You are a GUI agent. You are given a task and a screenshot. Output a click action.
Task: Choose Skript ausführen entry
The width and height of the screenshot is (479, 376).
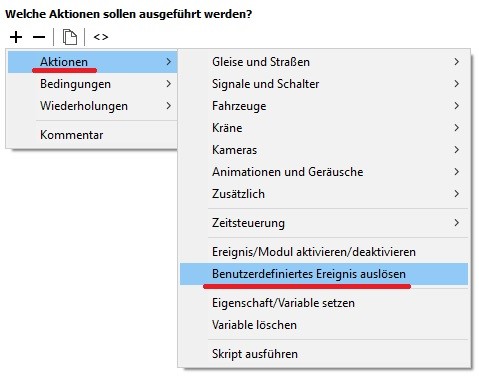pos(324,354)
